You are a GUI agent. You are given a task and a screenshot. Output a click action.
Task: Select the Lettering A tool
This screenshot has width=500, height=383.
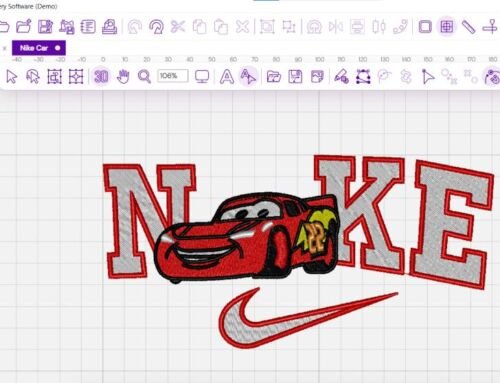coord(227,77)
